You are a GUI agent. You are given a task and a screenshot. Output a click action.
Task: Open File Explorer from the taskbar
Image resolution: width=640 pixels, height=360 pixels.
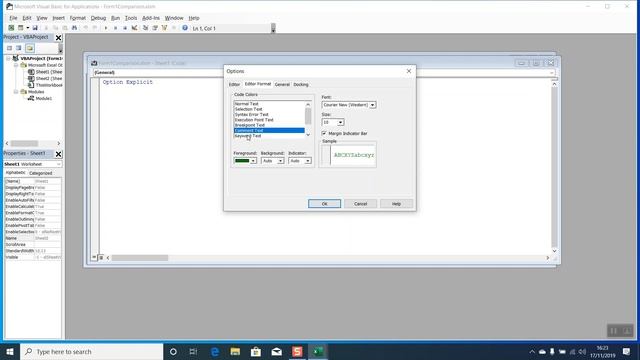point(235,351)
